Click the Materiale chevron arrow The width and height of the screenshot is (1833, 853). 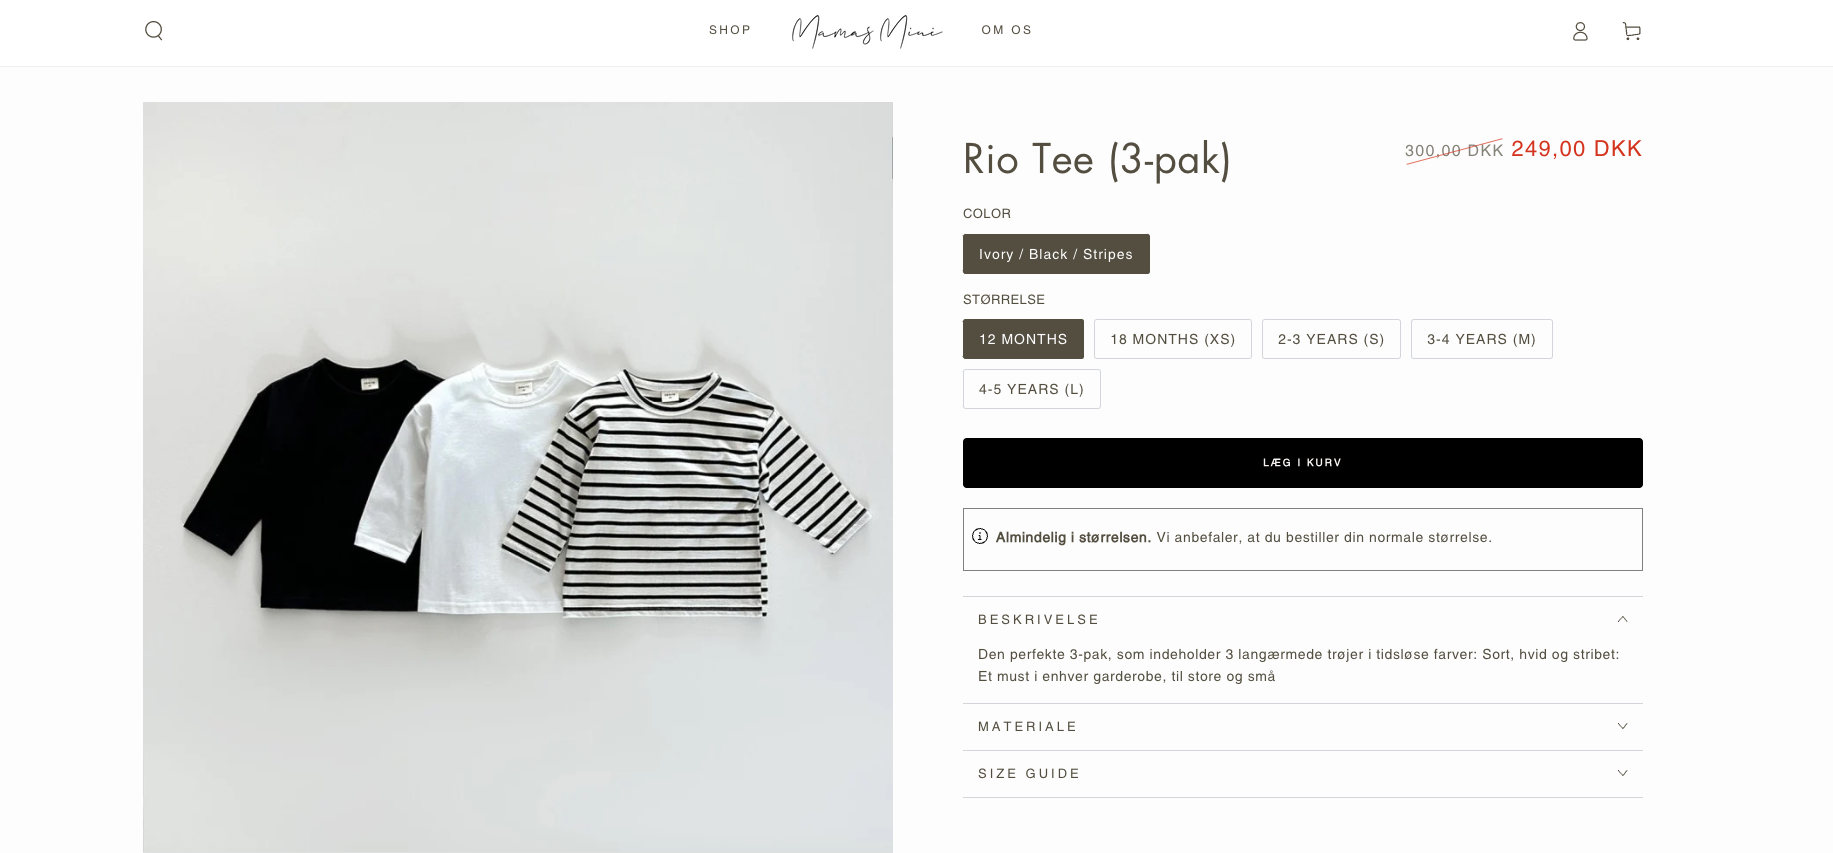click(x=1622, y=727)
